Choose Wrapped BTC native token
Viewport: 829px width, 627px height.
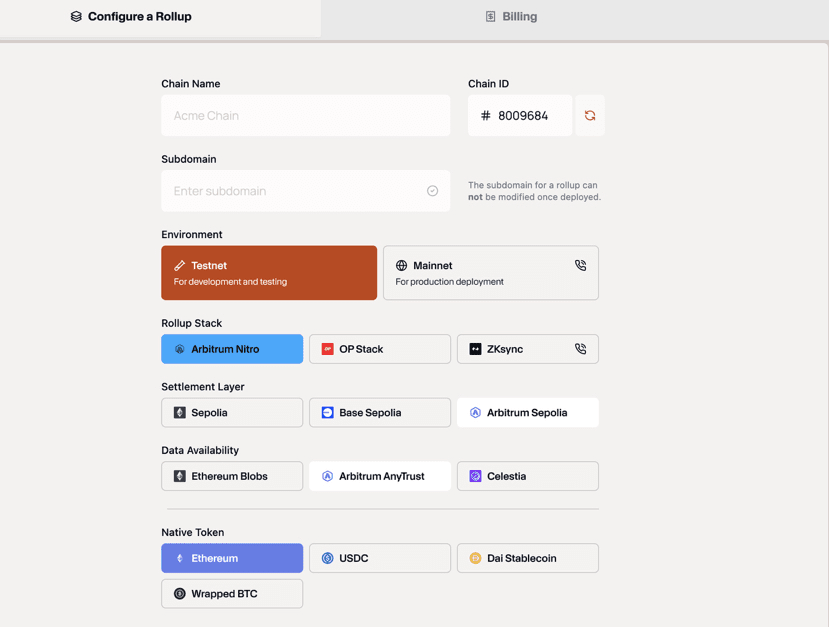pos(232,594)
